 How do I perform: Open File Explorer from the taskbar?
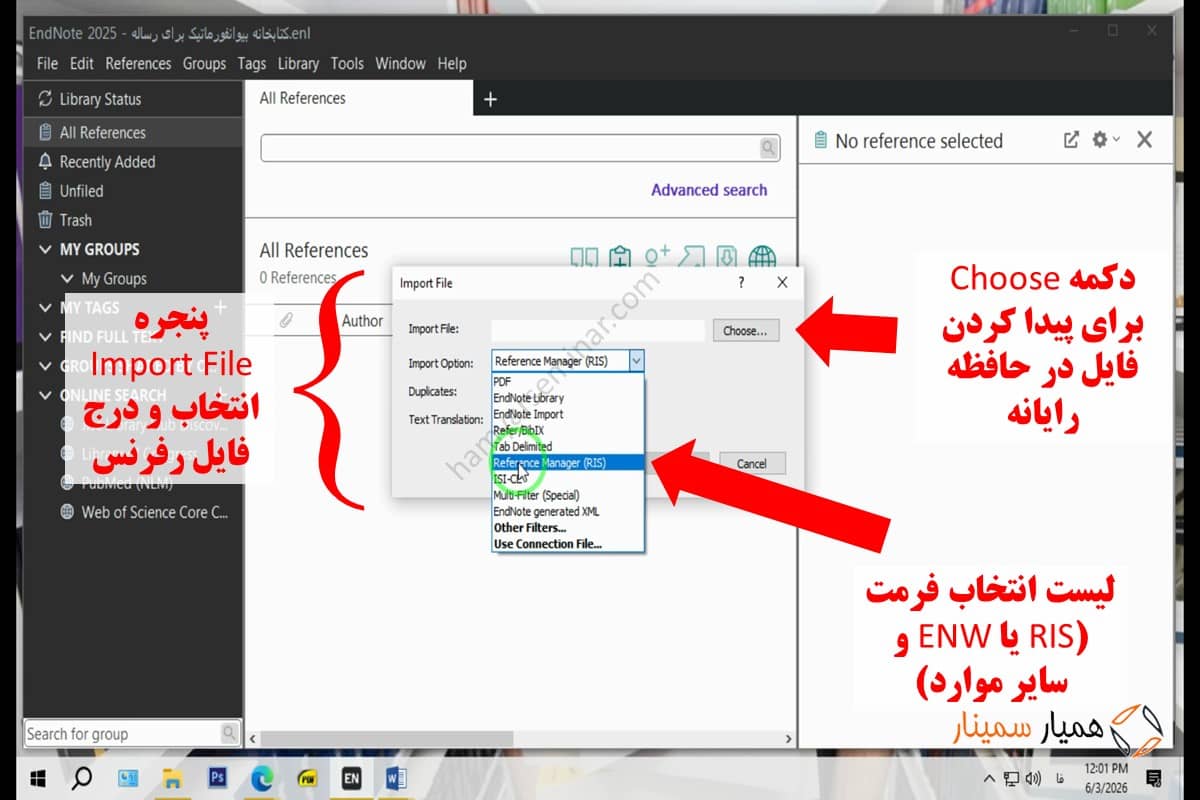point(173,777)
